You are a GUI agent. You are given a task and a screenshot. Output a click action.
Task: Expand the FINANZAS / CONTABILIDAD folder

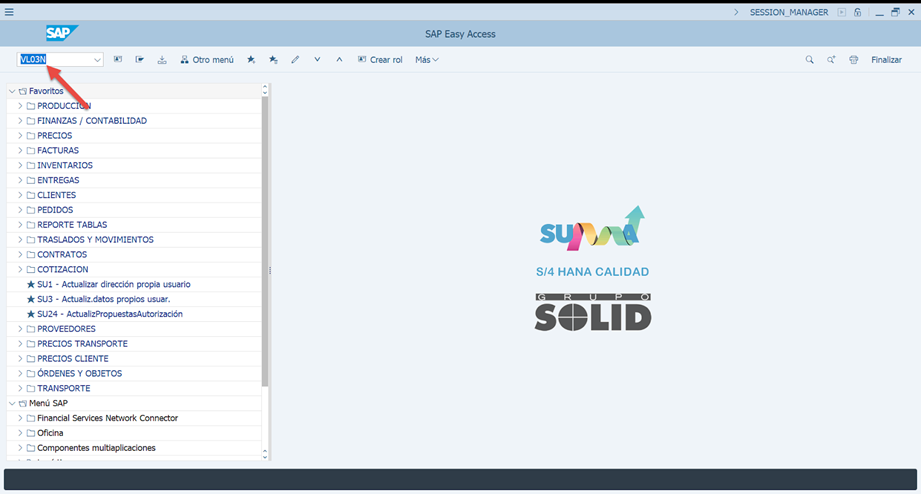pyautogui.click(x=20, y=121)
